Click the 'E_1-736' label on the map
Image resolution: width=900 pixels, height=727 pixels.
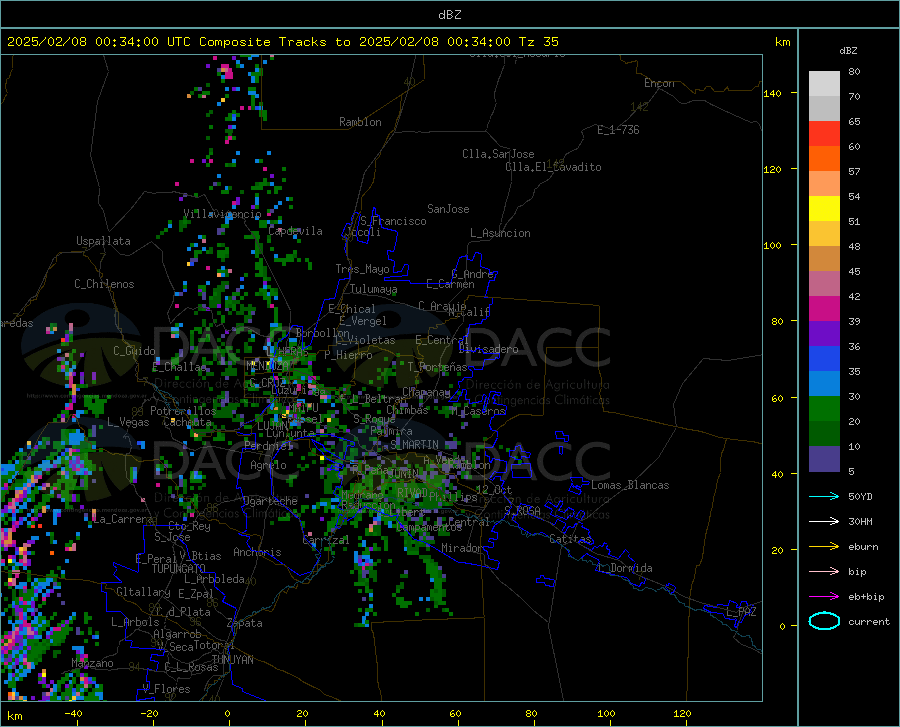[x=618, y=130]
